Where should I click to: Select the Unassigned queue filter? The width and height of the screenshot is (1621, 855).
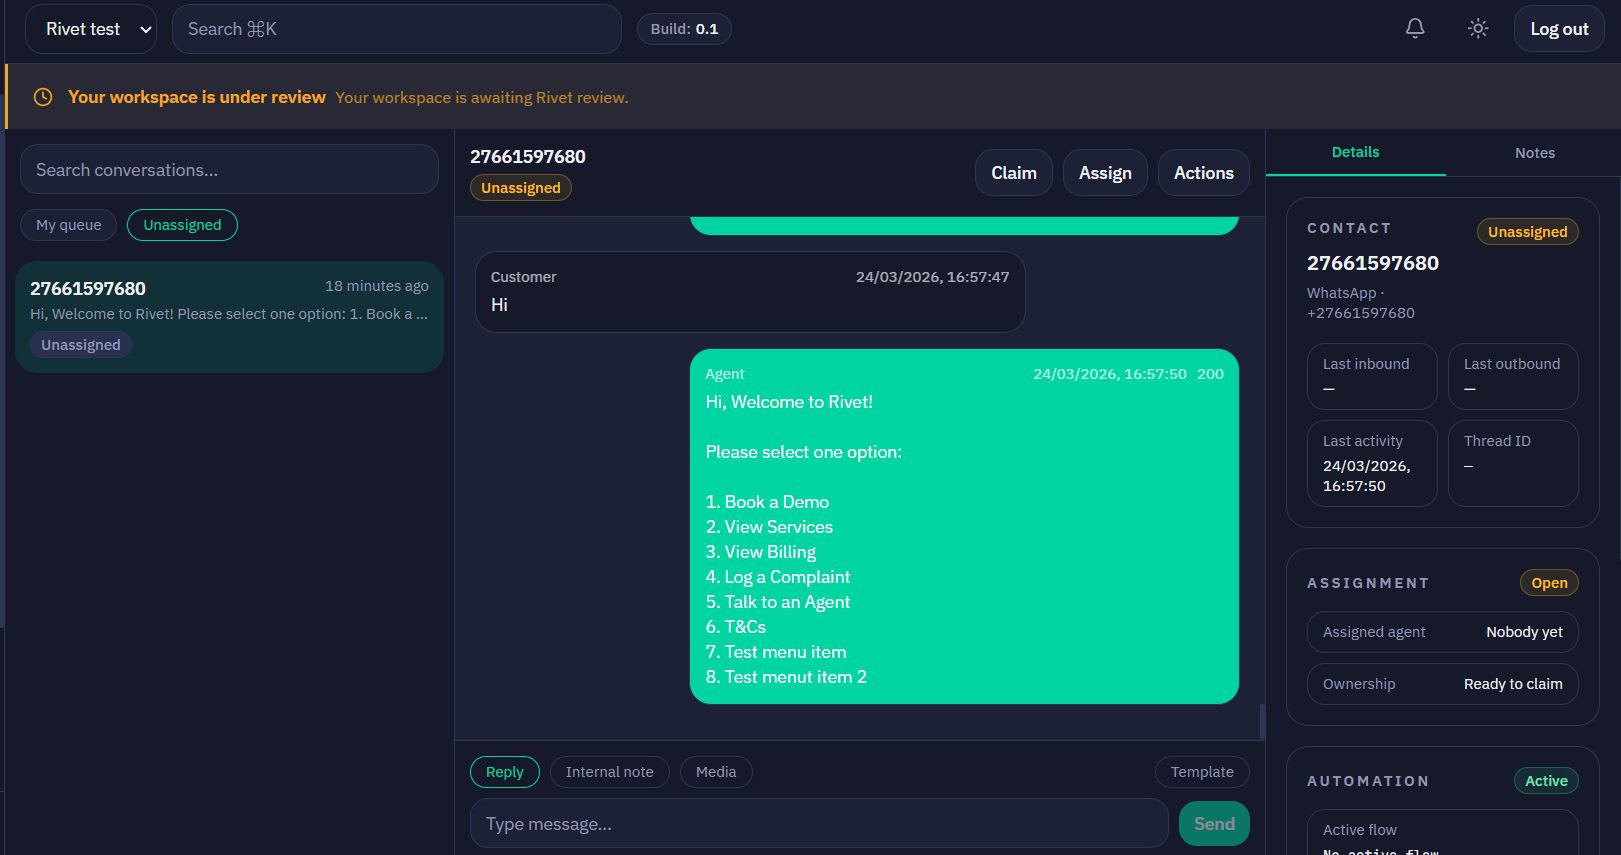click(x=182, y=225)
